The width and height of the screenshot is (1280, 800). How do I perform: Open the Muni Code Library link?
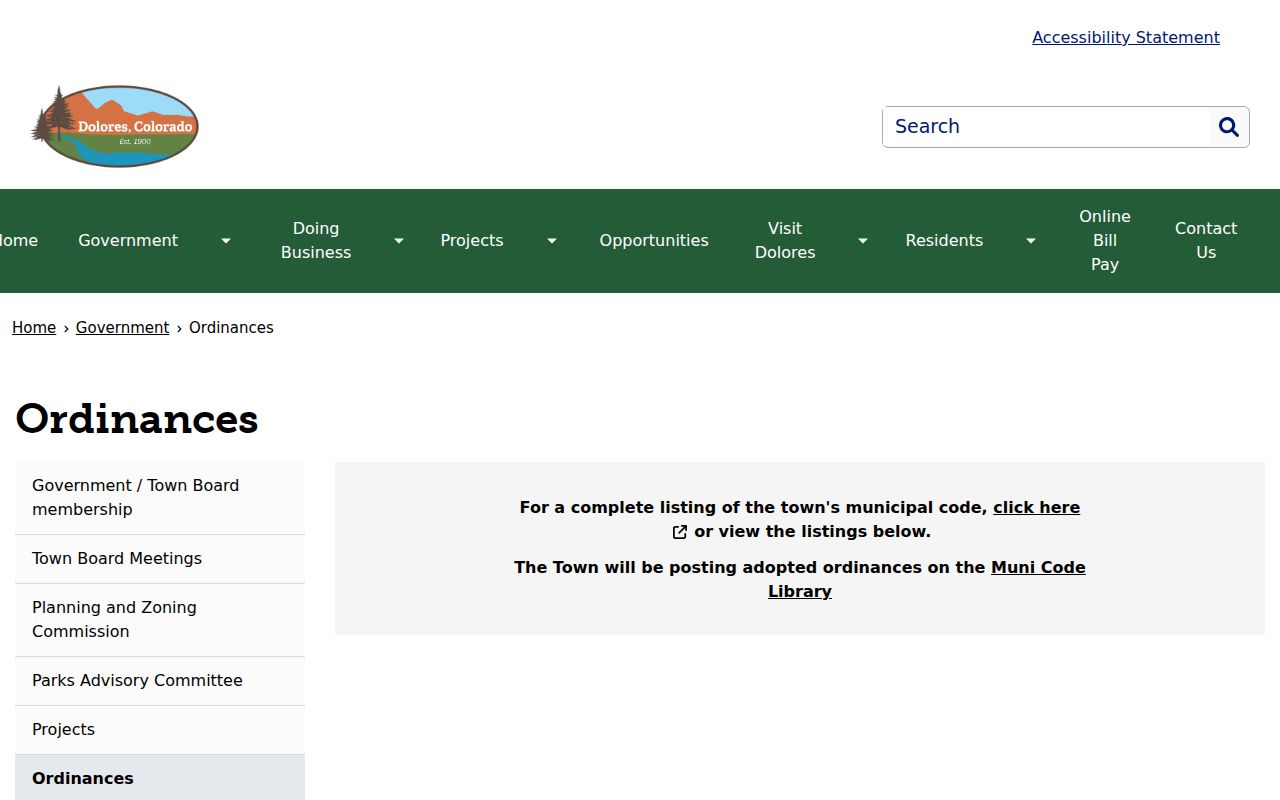point(927,579)
